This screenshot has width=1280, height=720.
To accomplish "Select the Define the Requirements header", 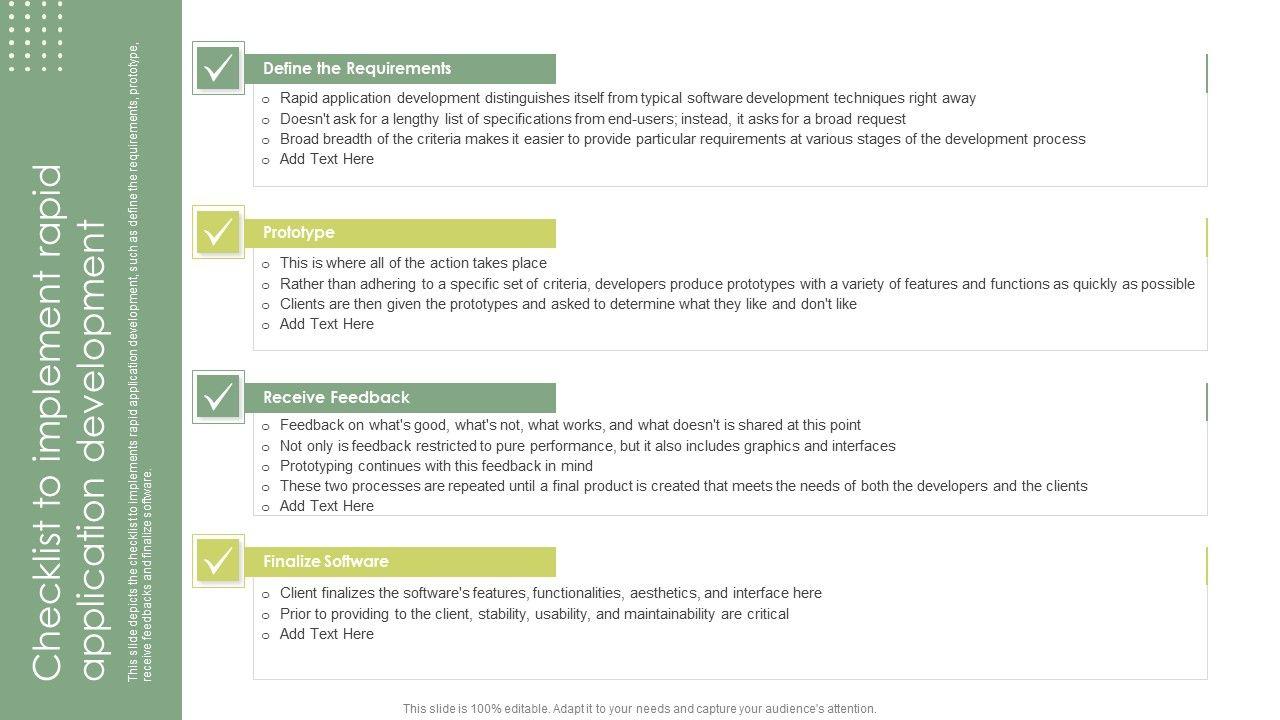I will tap(400, 69).
